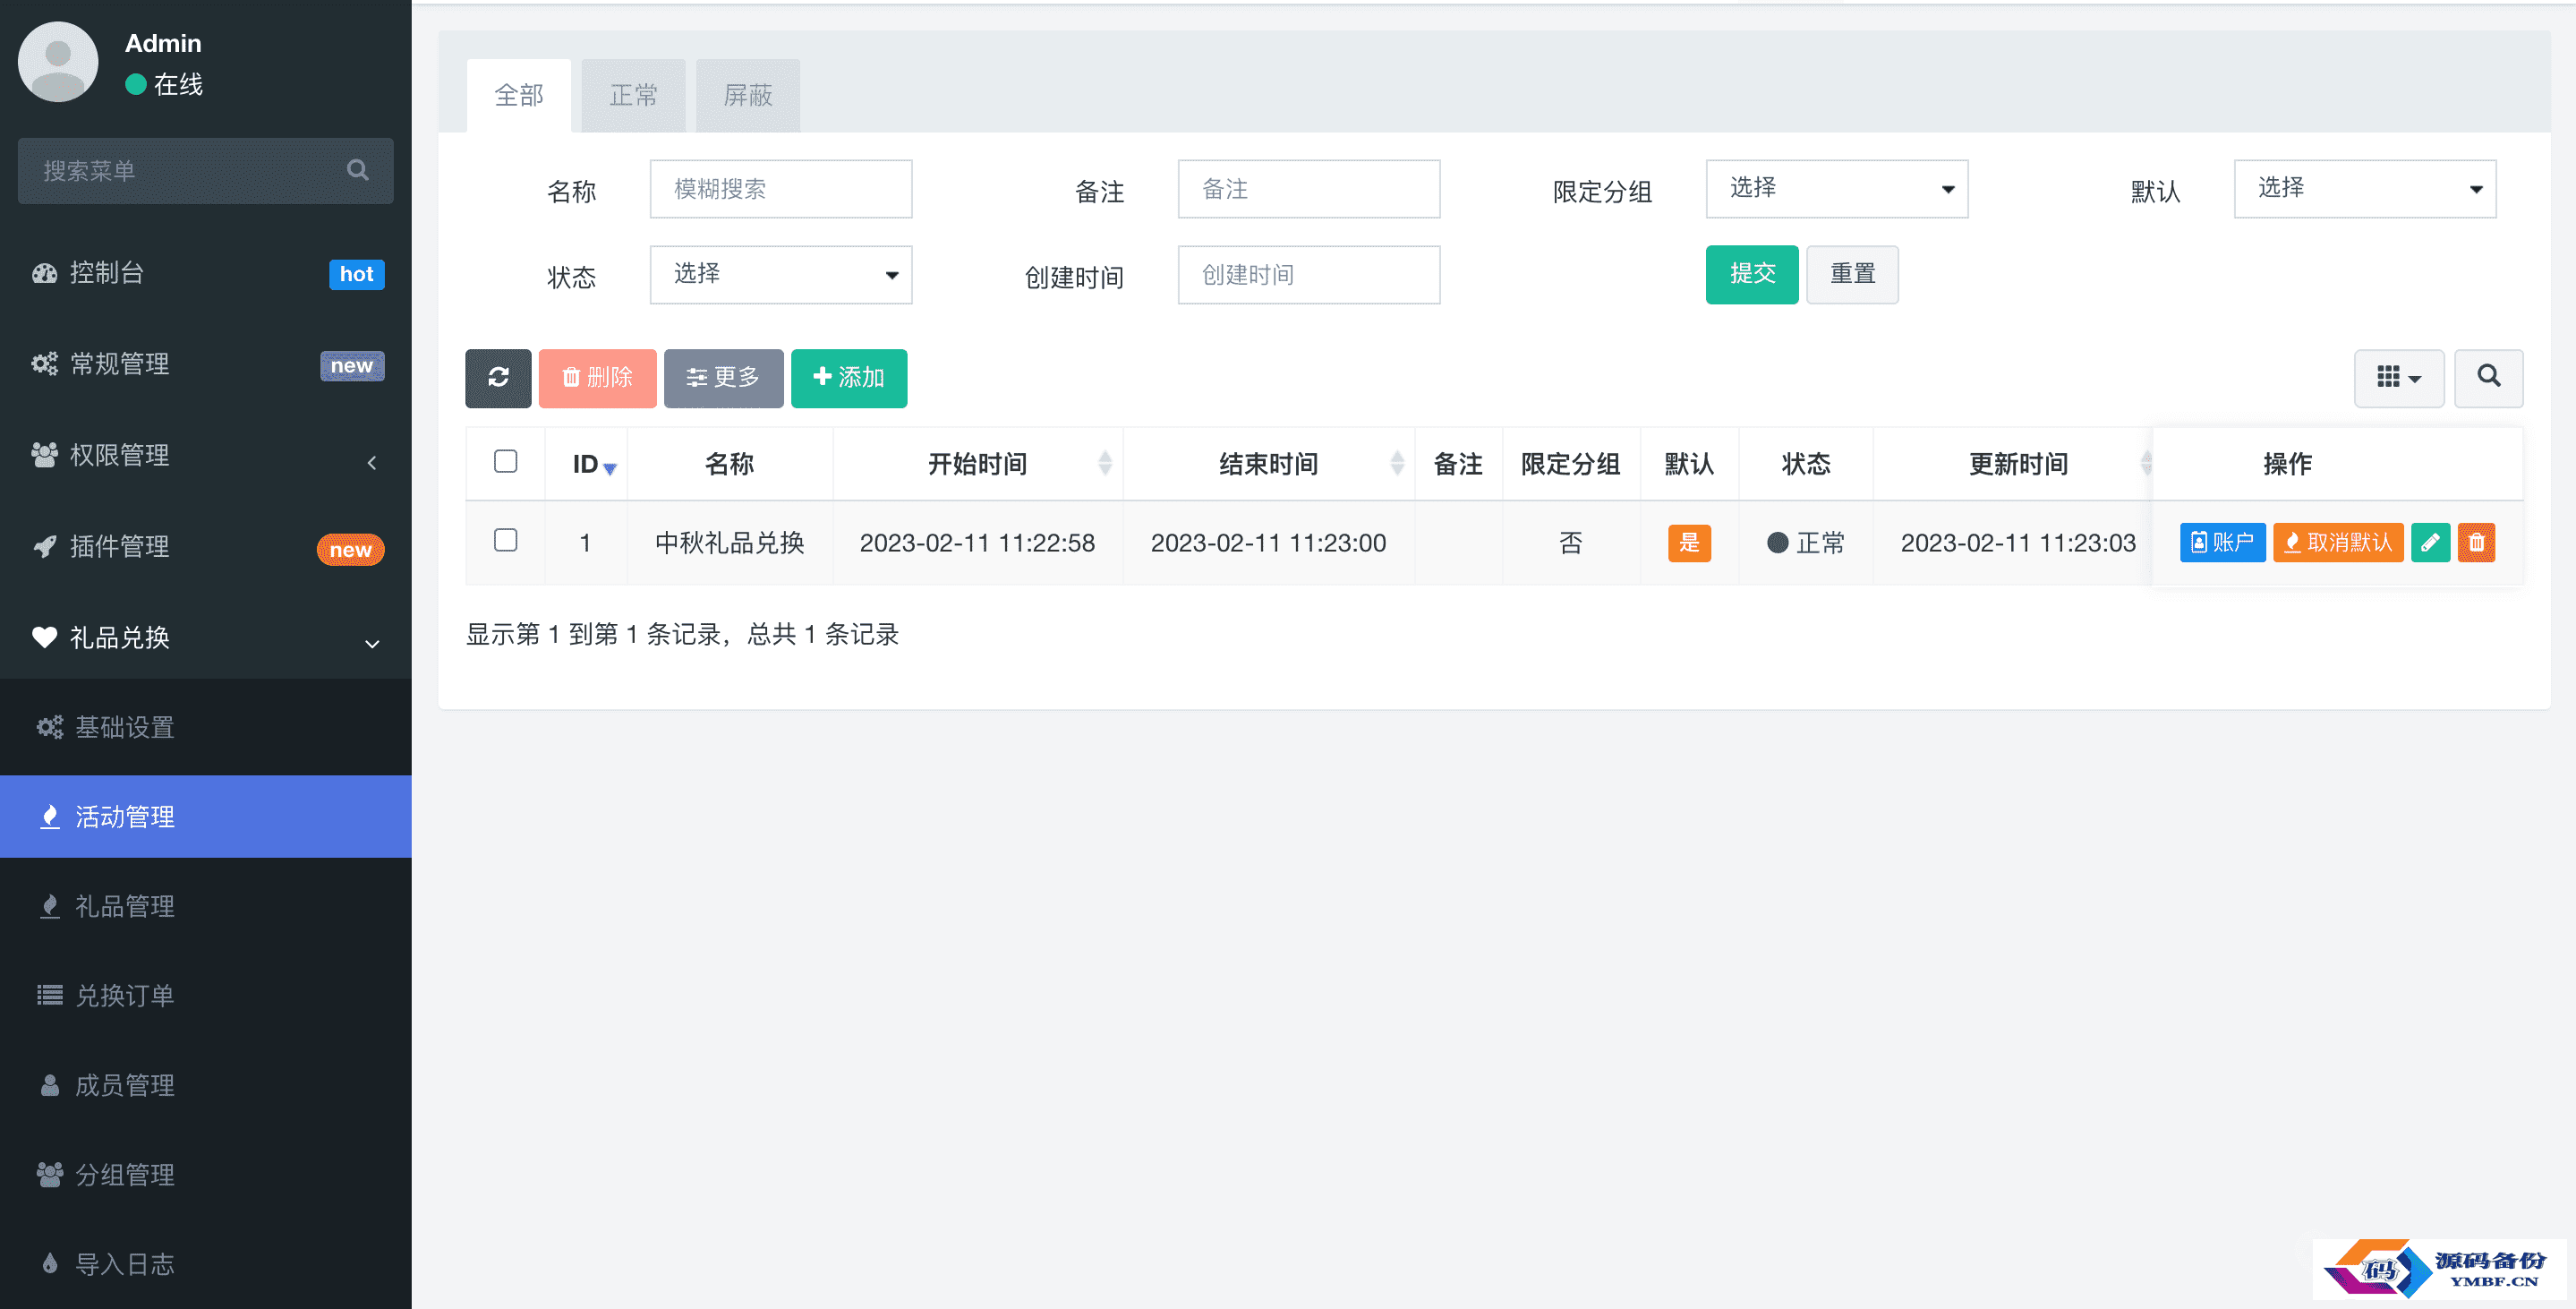Screen dimensions: 2576x1309
Task: Click the 否 value in 限定分组 column
Action: pyautogui.click(x=1571, y=543)
